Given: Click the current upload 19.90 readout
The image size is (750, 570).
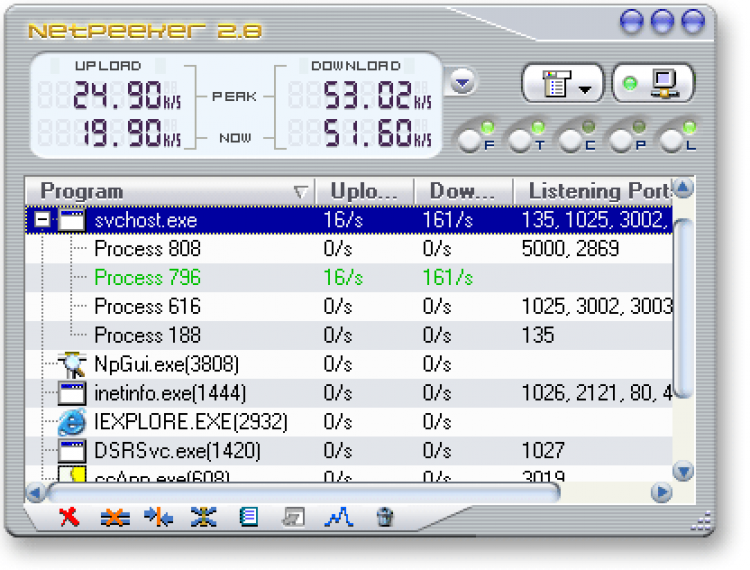Looking at the screenshot, I should tap(131, 133).
